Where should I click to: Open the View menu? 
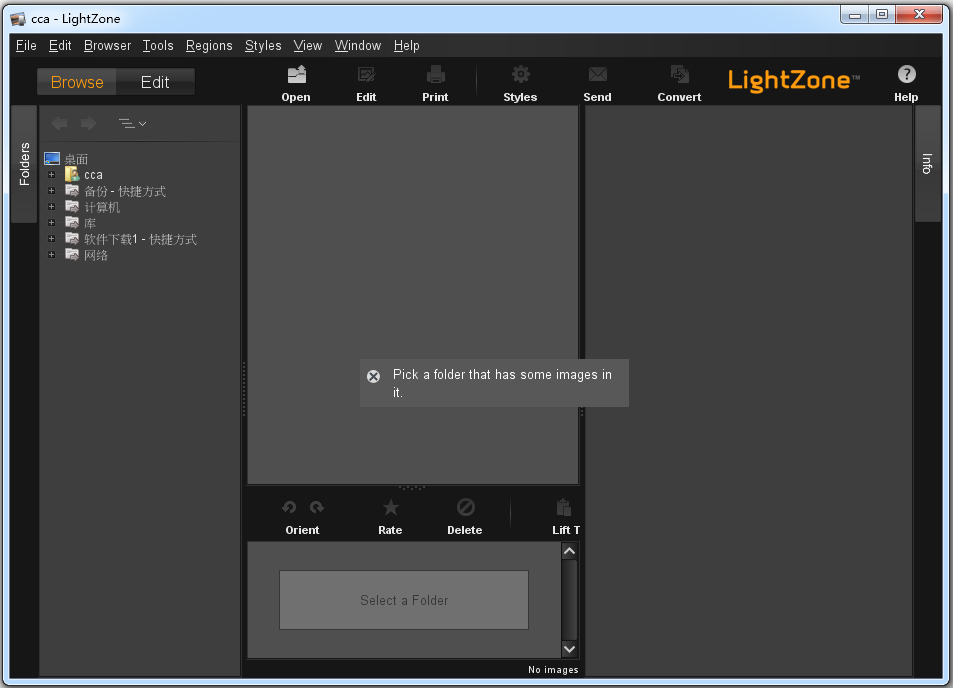point(308,46)
